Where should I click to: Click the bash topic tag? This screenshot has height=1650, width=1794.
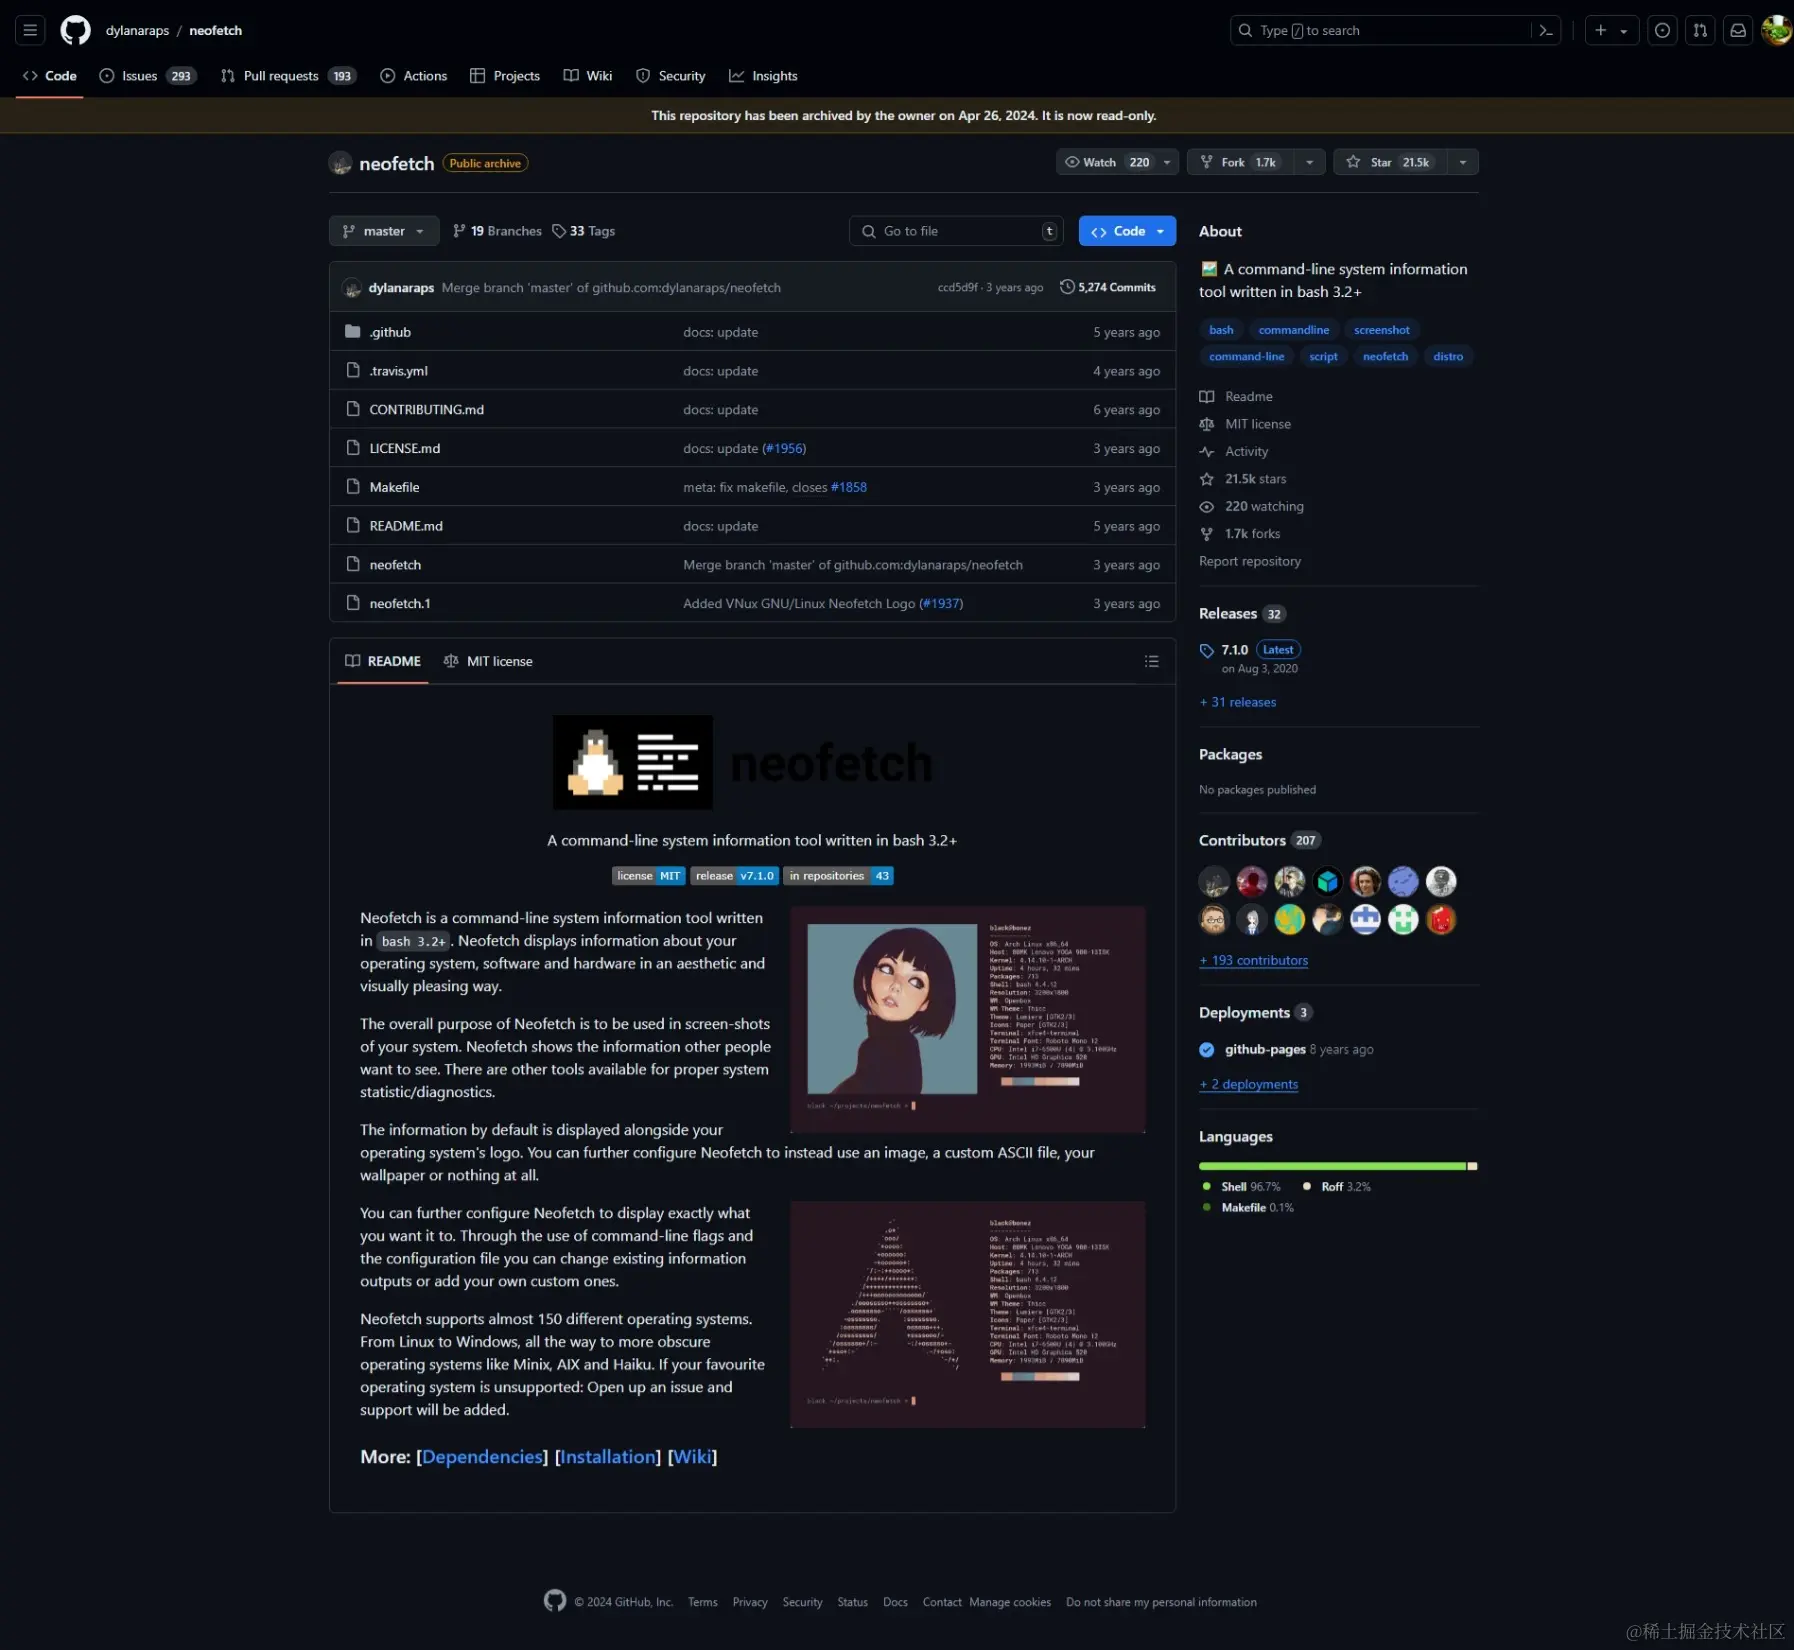pyautogui.click(x=1221, y=330)
